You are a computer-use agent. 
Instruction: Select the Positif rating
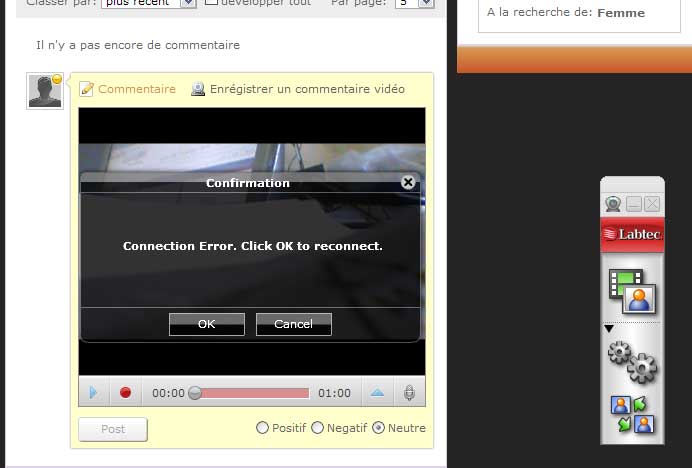pyautogui.click(x=262, y=428)
